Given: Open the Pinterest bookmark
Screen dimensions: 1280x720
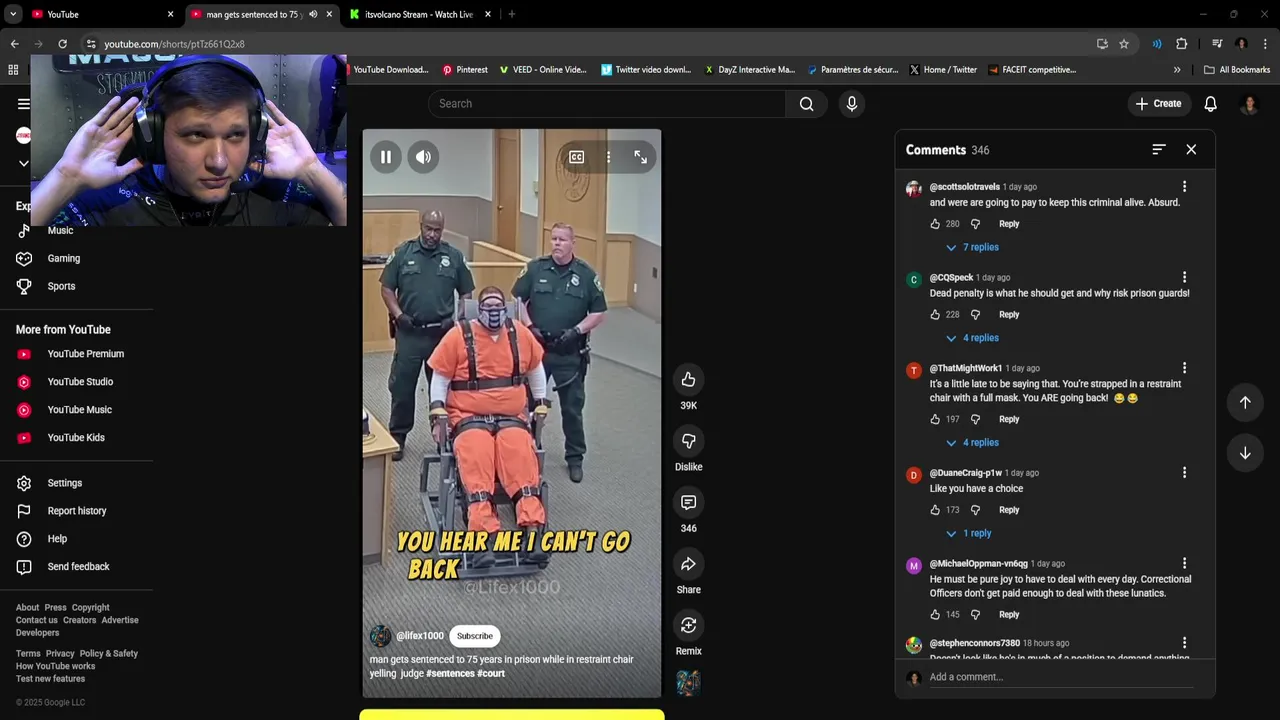Looking at the screenshot, I should coord(465,70).
